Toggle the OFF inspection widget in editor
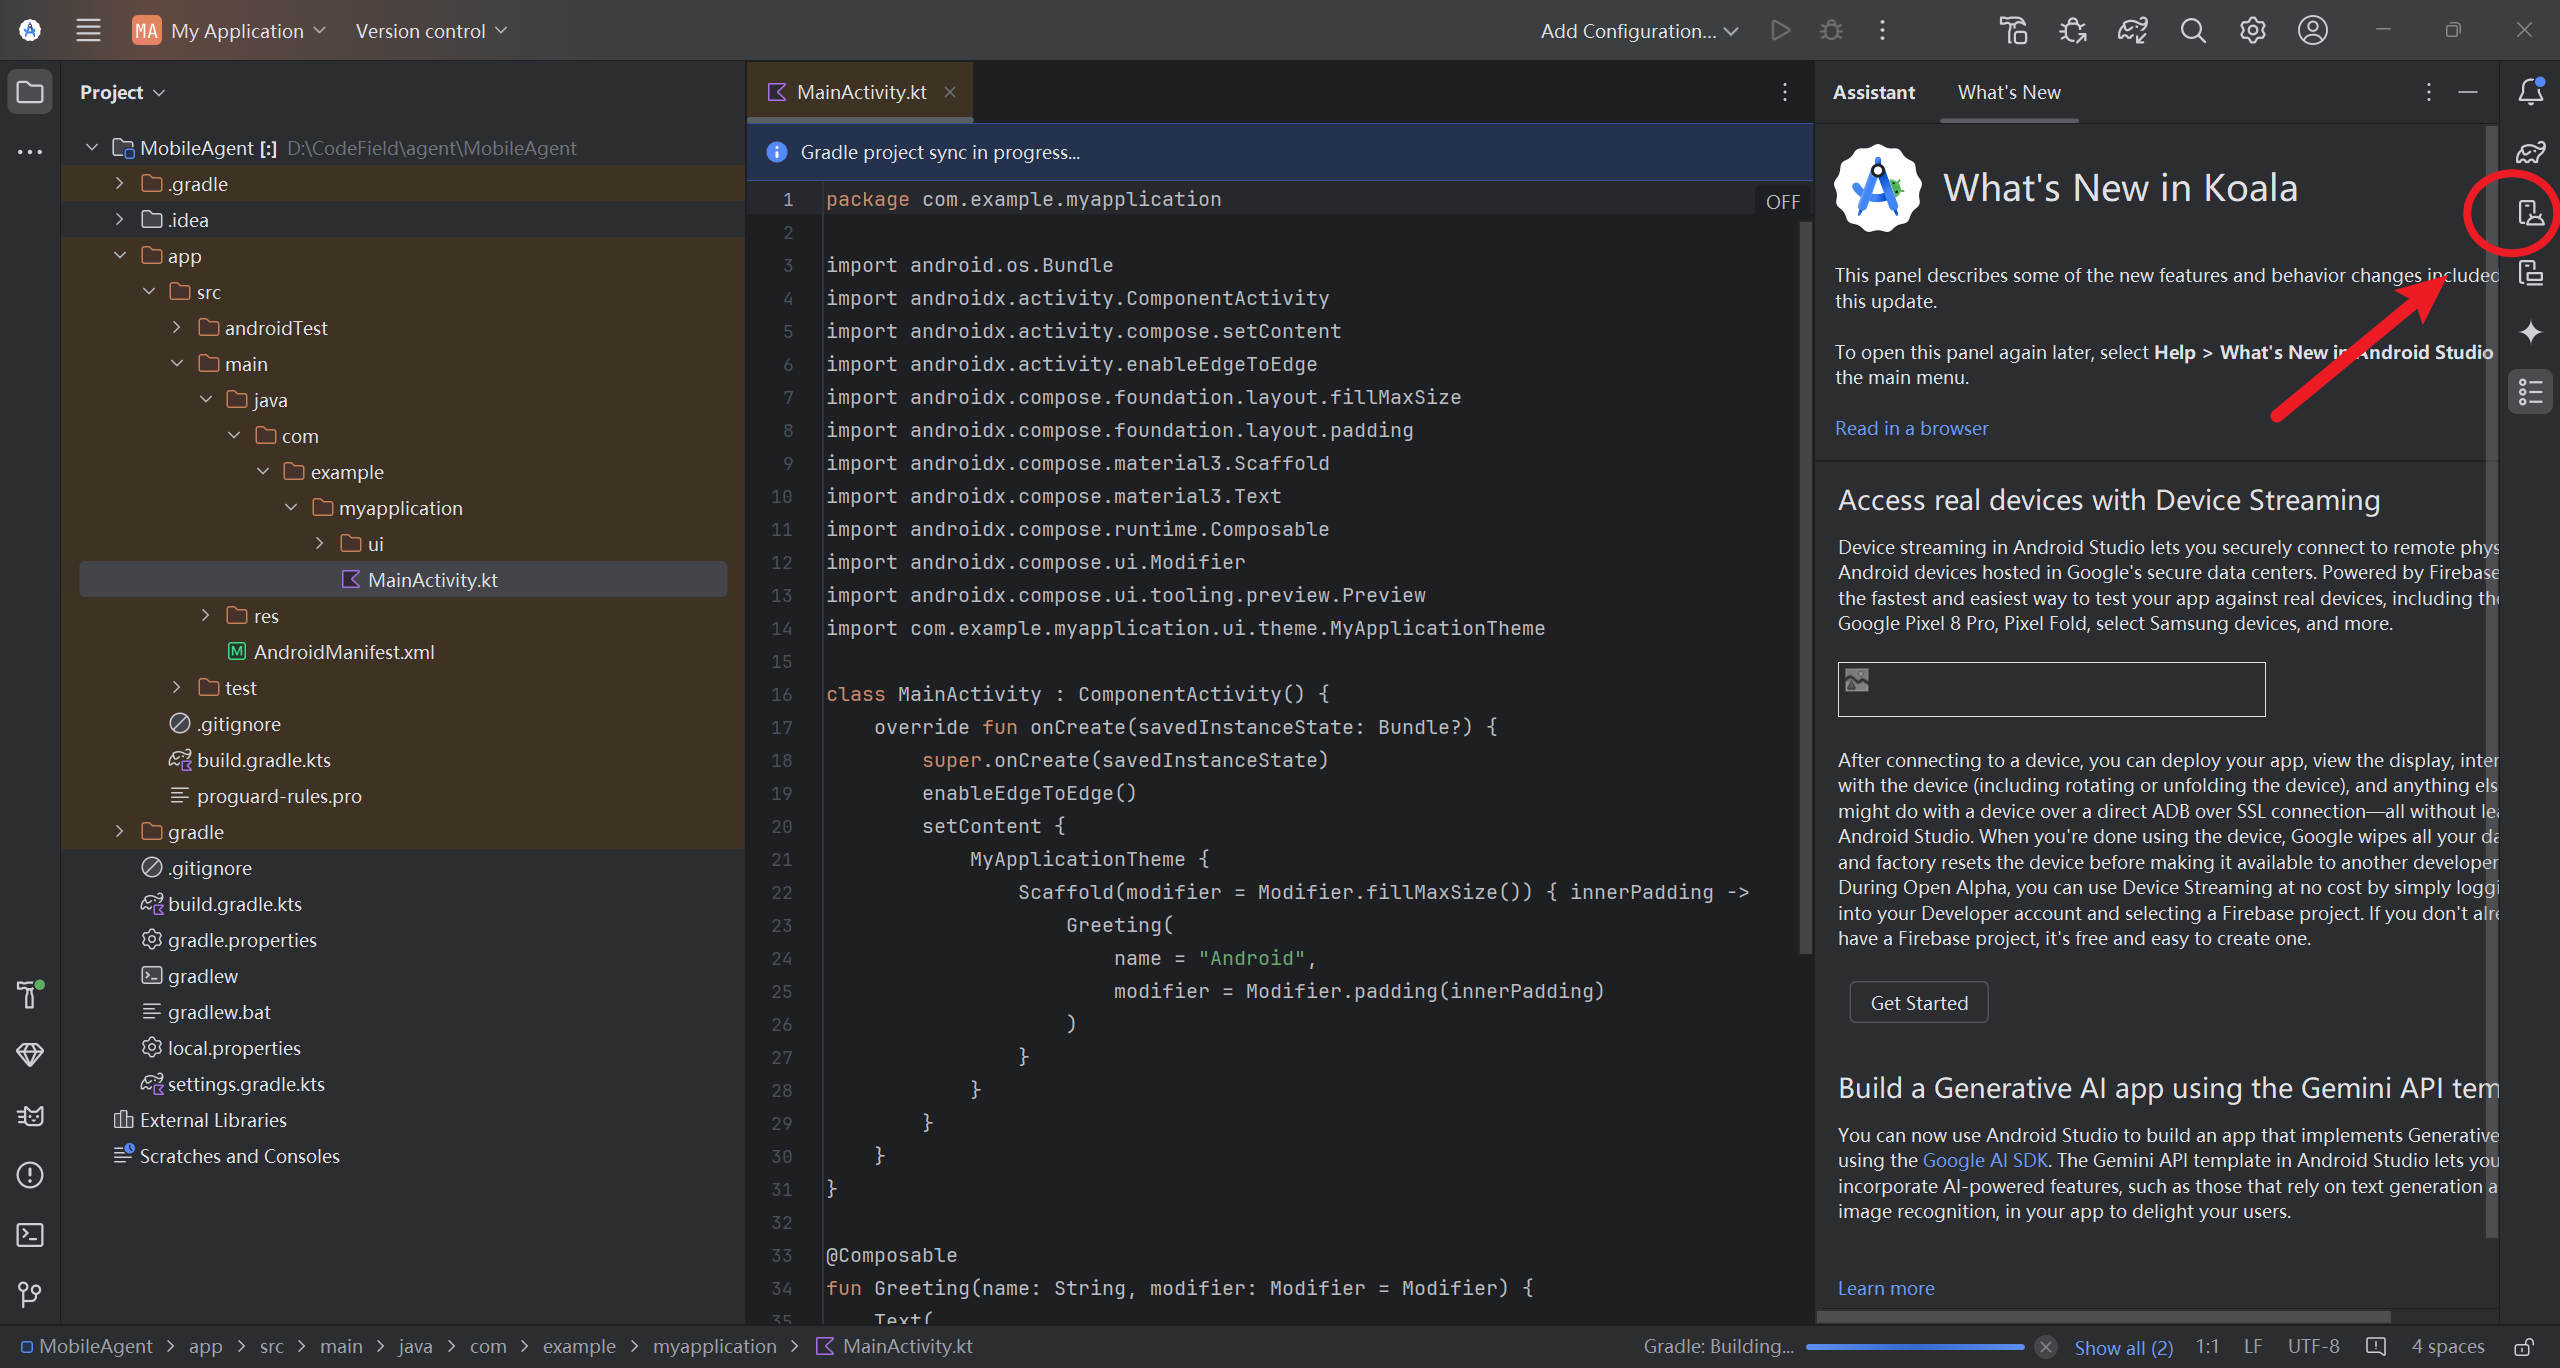This screenshot has height=1368, width=2560. [1782, 202]
